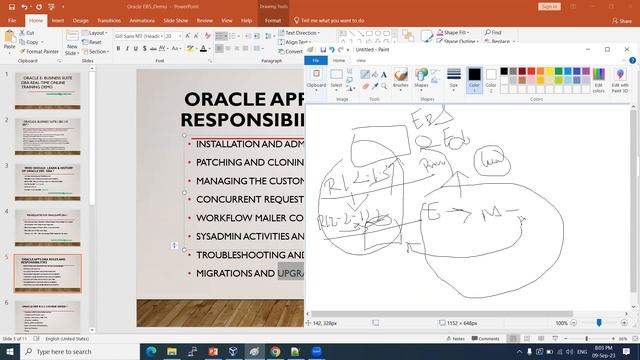
Task: Click Paste button in PowerPoint
Action: 9,40
